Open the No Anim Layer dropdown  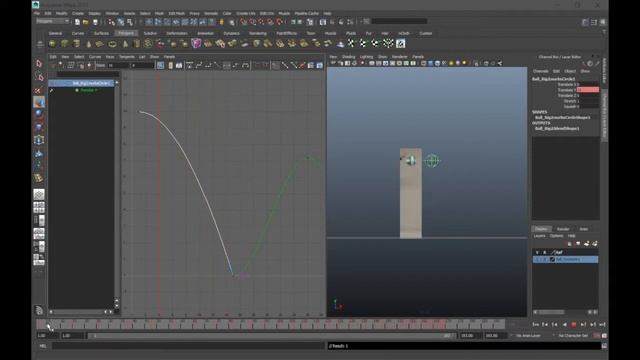528,336
